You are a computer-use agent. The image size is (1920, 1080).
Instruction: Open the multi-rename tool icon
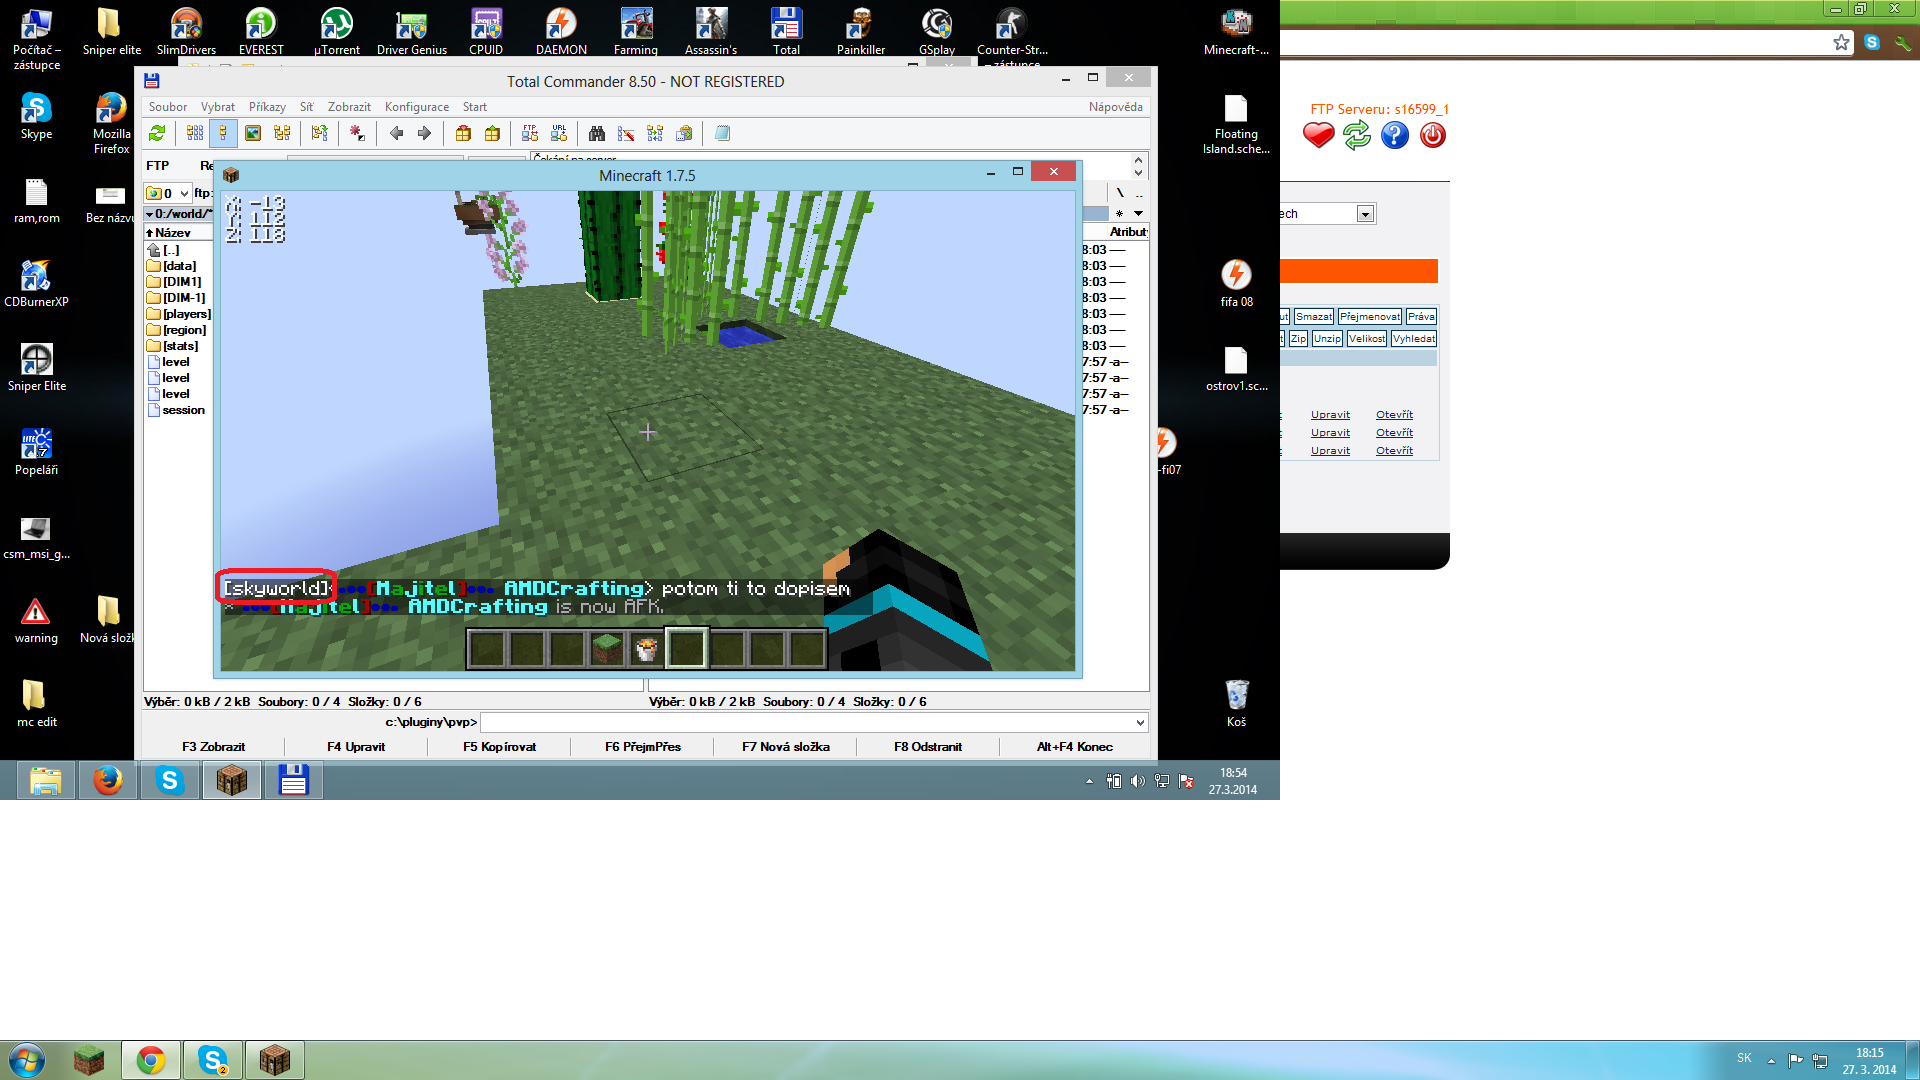coord(626,133)
